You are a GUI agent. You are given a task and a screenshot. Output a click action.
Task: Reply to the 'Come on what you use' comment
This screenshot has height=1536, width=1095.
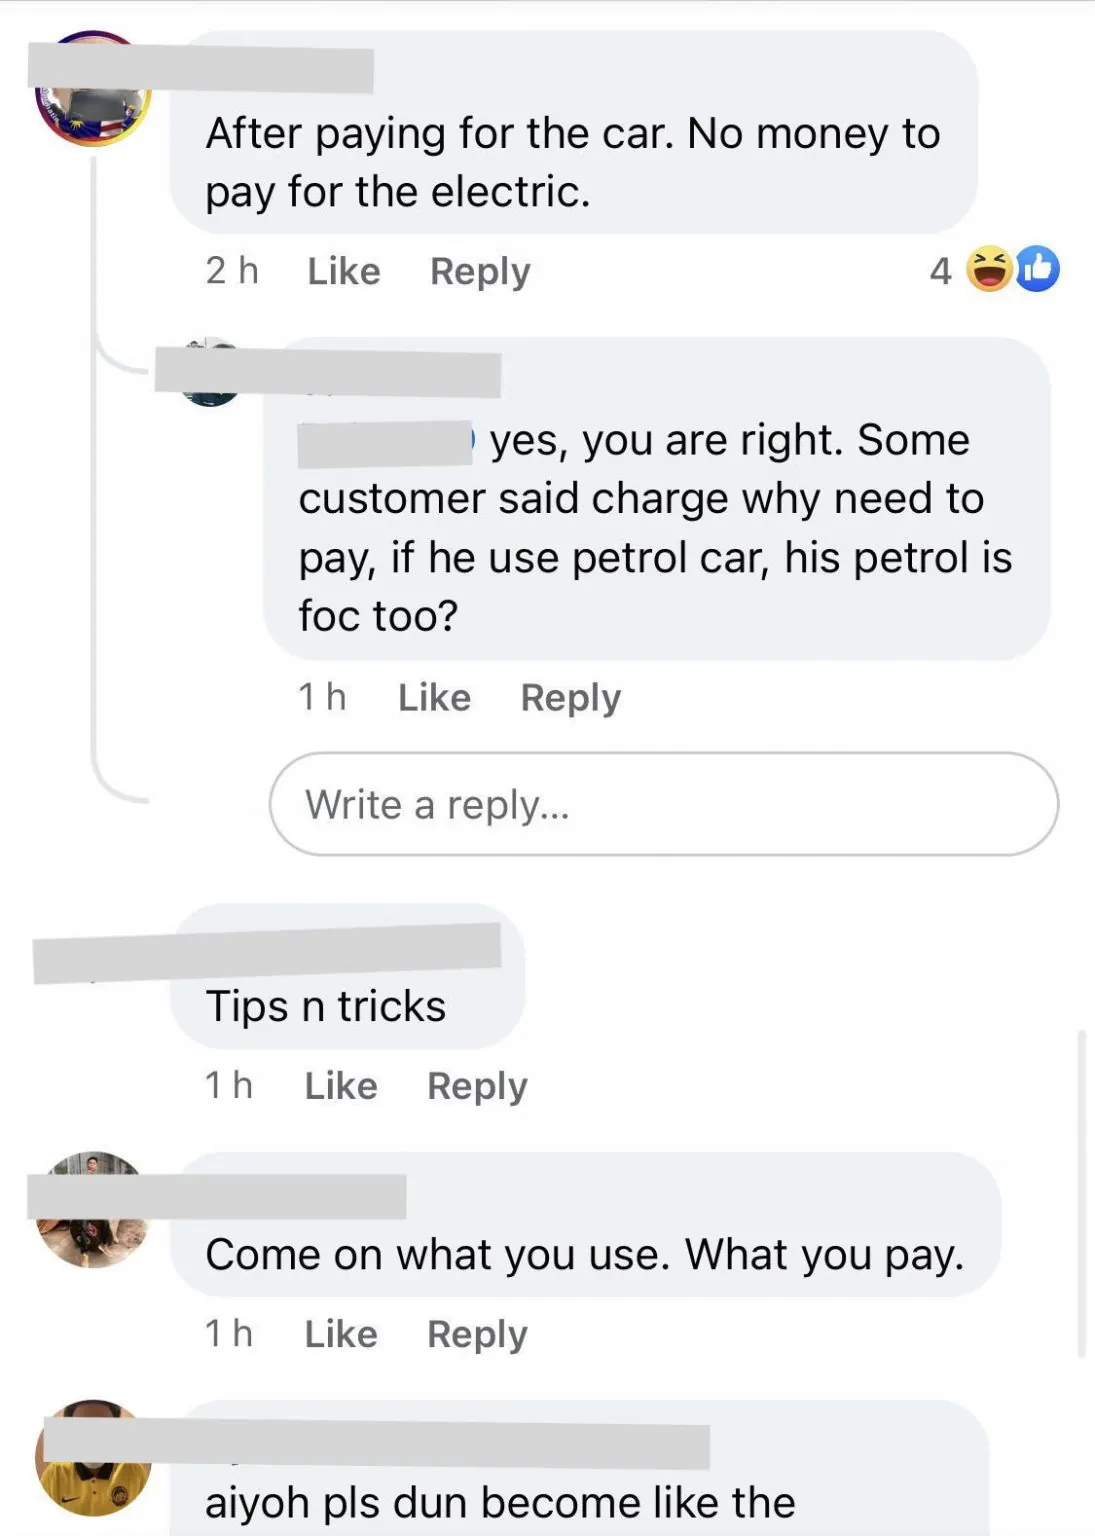coord(477,1335)
